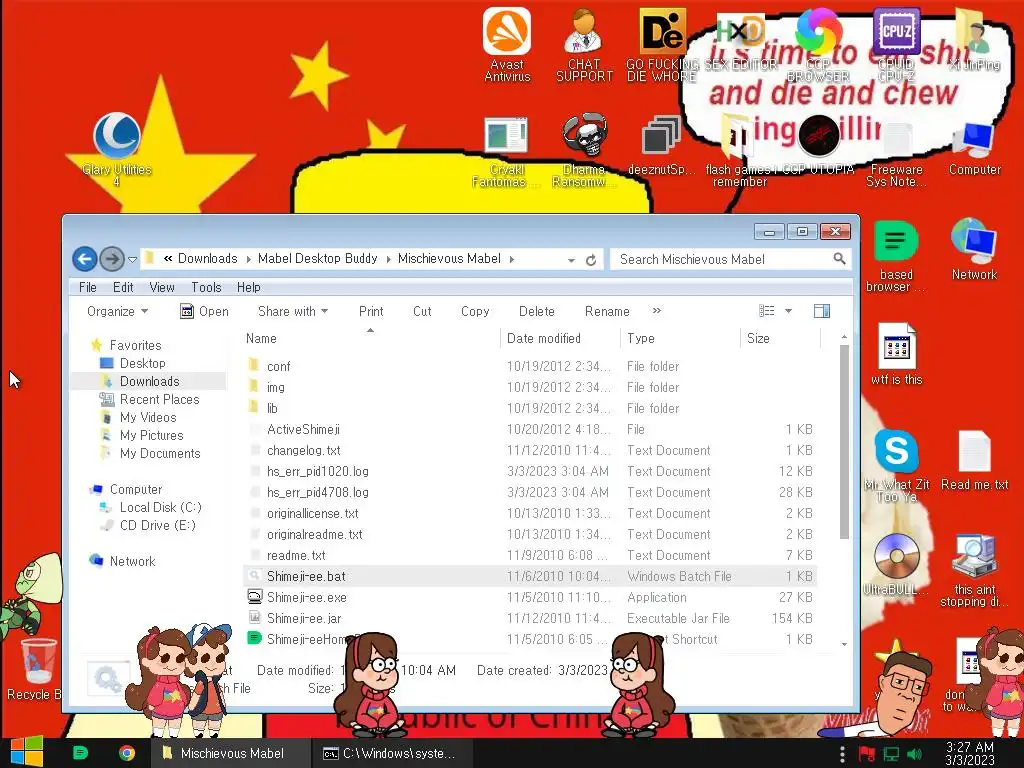Open the Edit menu
Viewport: 1024px width, 768px height.
[123, 287]
